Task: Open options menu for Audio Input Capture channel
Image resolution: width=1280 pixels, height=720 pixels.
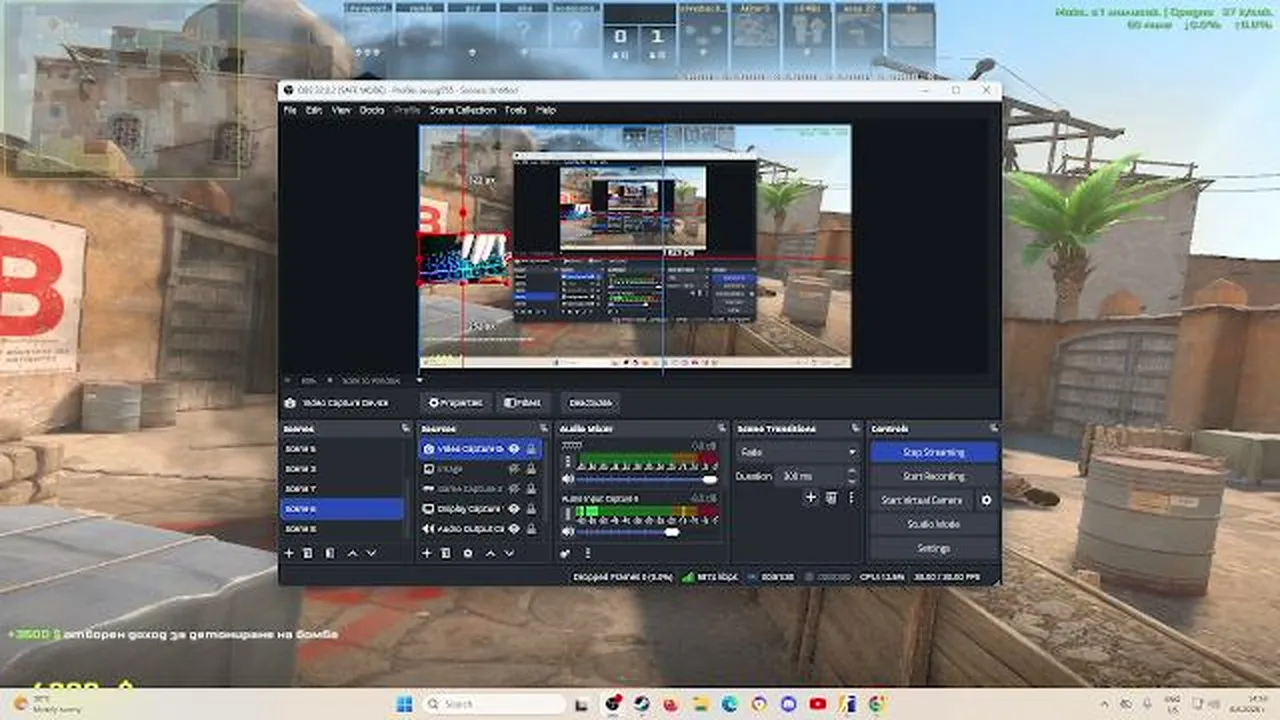Action: pyautogui.click(x=567, y=514)
